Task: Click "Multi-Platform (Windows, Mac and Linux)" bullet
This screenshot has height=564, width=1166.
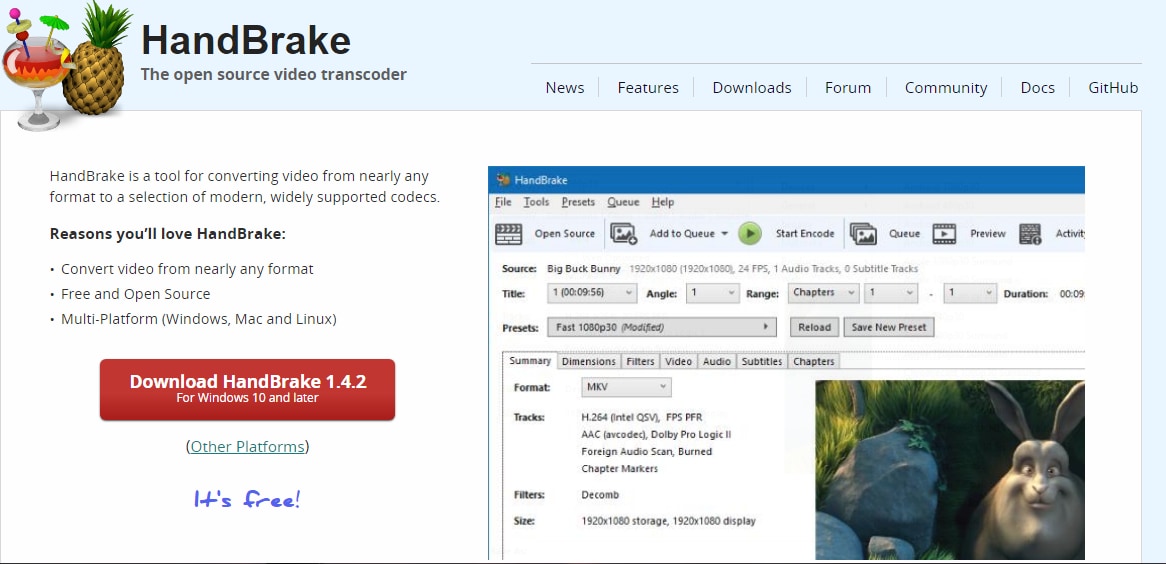Action: tap(199, 319)
